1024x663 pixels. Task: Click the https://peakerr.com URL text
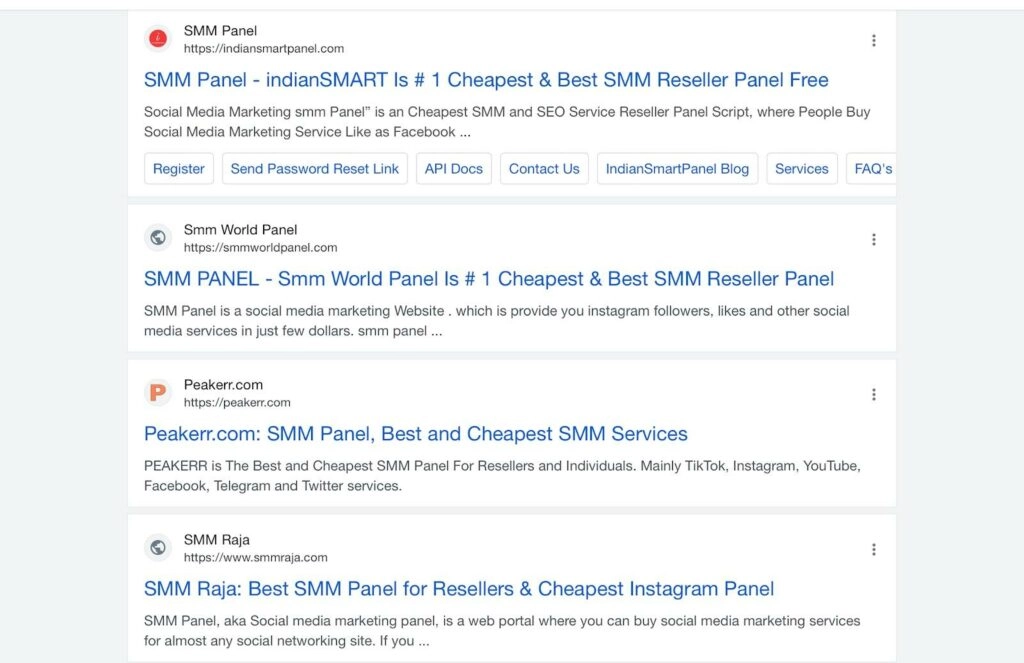point(237,403)
